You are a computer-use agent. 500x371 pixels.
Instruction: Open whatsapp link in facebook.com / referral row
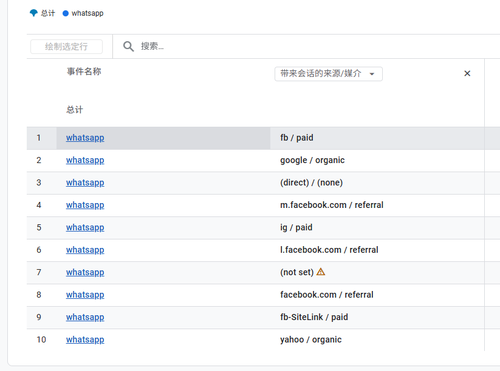coord(85,295)
